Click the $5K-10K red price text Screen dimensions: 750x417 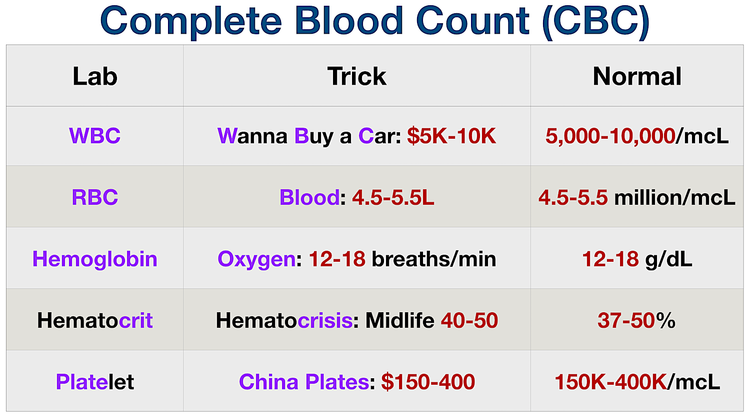coord(452,136)
